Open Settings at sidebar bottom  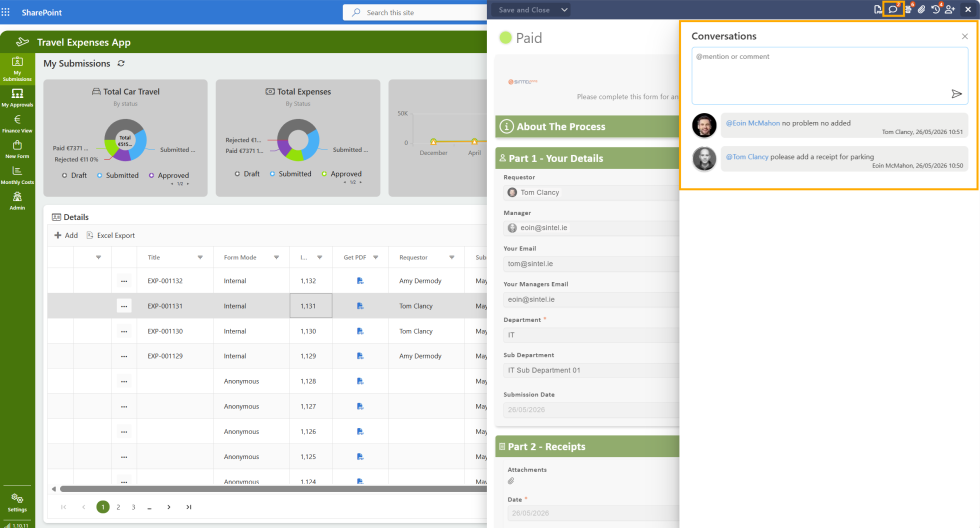pyautogui.click(x=17, y=502)
